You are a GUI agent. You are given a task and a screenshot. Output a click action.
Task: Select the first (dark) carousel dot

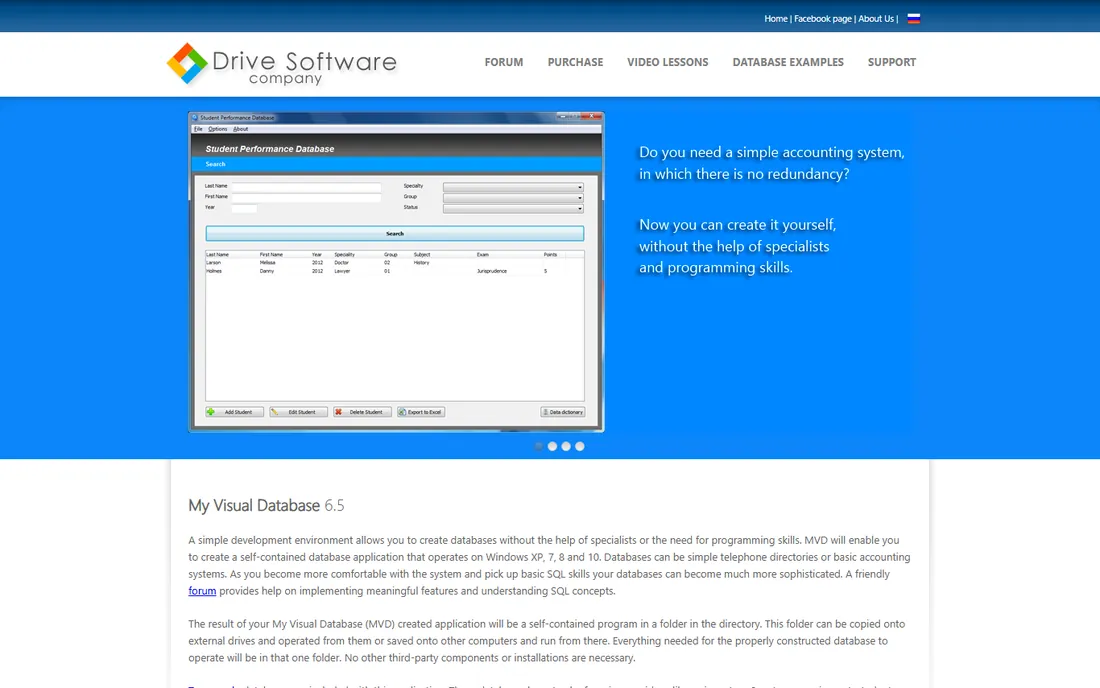pyautogui.click(x=539, y=446)
